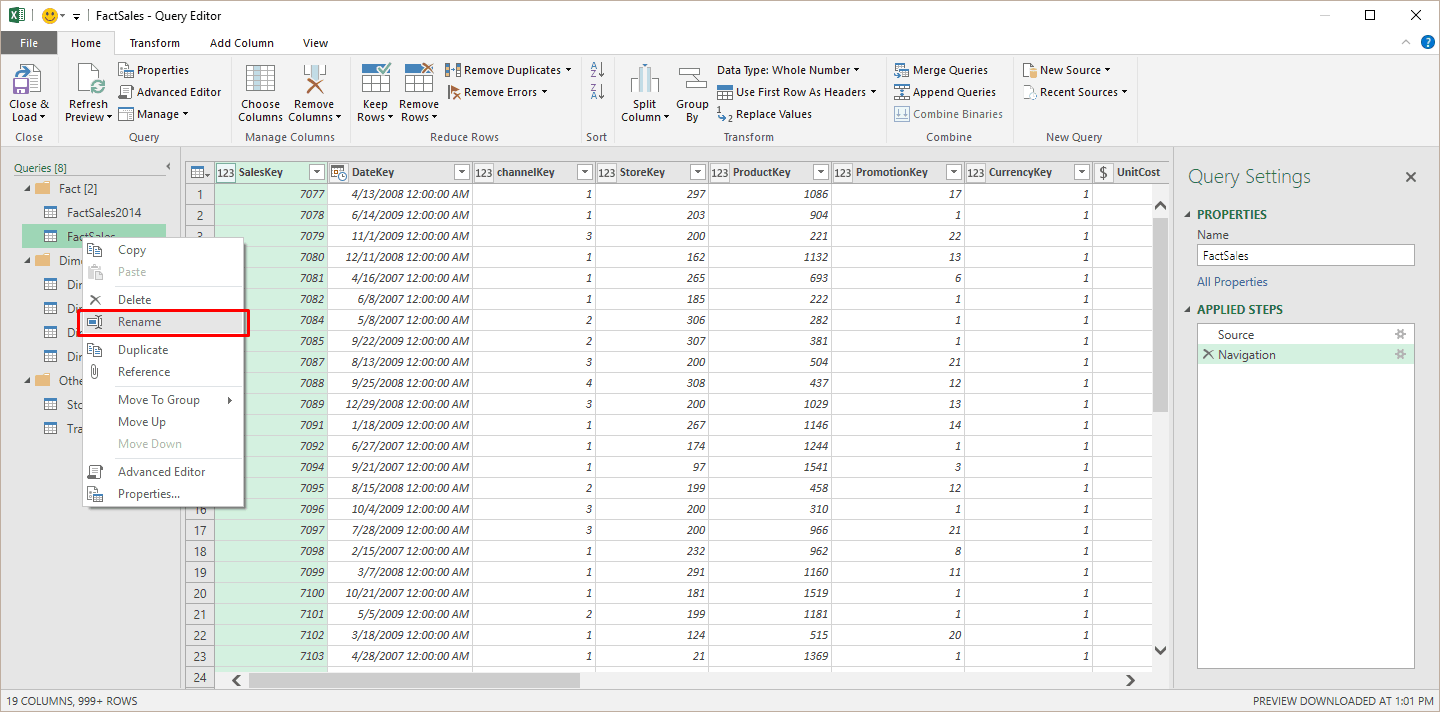This screenshot has height=712, width=1440.
Task: Choose Delete in the context menu
Action: [x=164, y=300]
